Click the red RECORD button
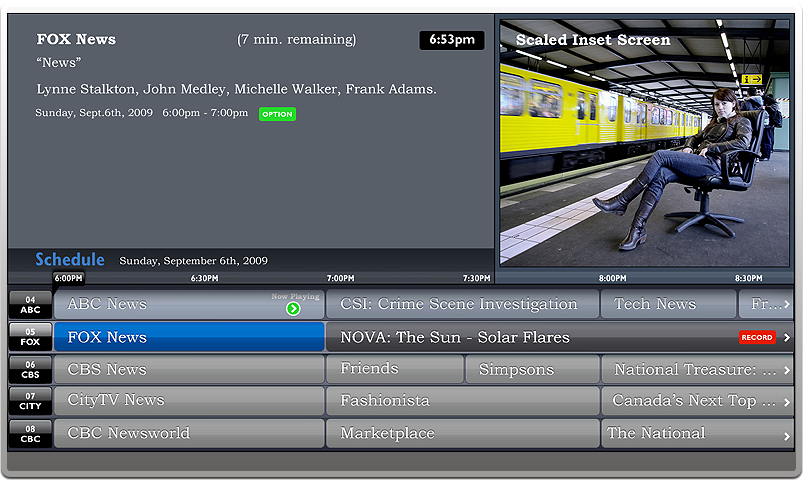This screenshot has height=480, width=803. pyautogui.click(x=757, y=337)
